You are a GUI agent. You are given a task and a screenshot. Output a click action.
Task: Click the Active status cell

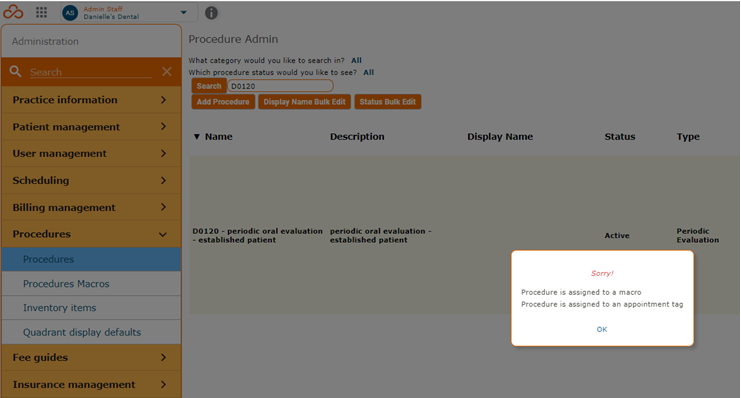(617, 235)
